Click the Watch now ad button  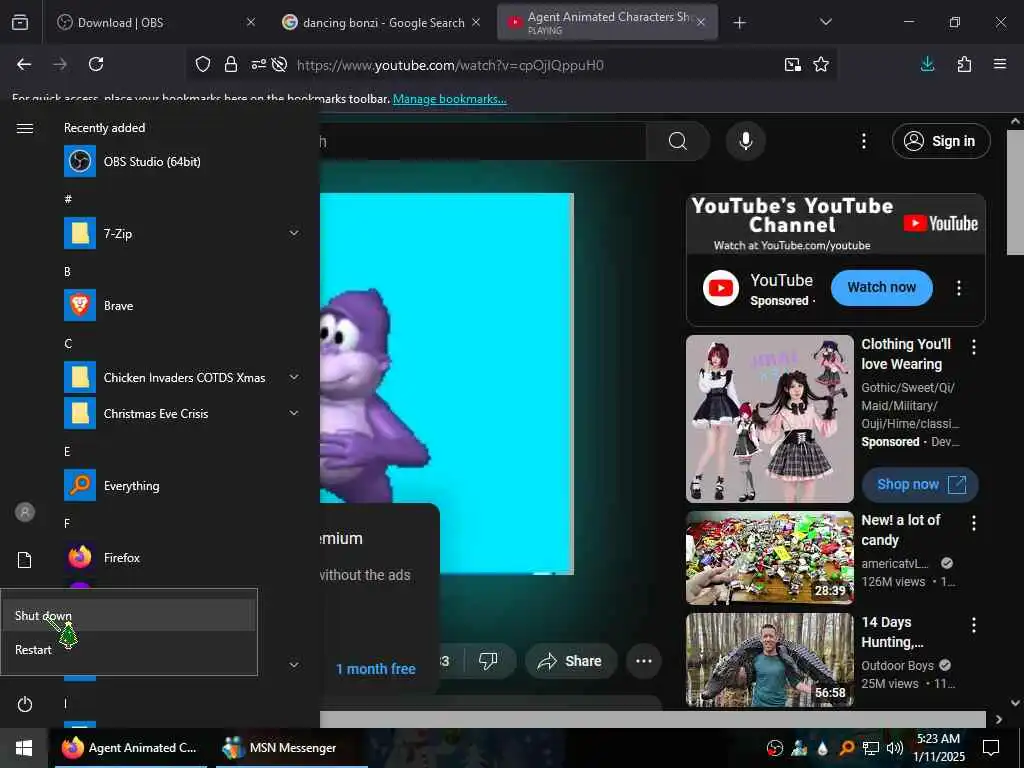882,287
